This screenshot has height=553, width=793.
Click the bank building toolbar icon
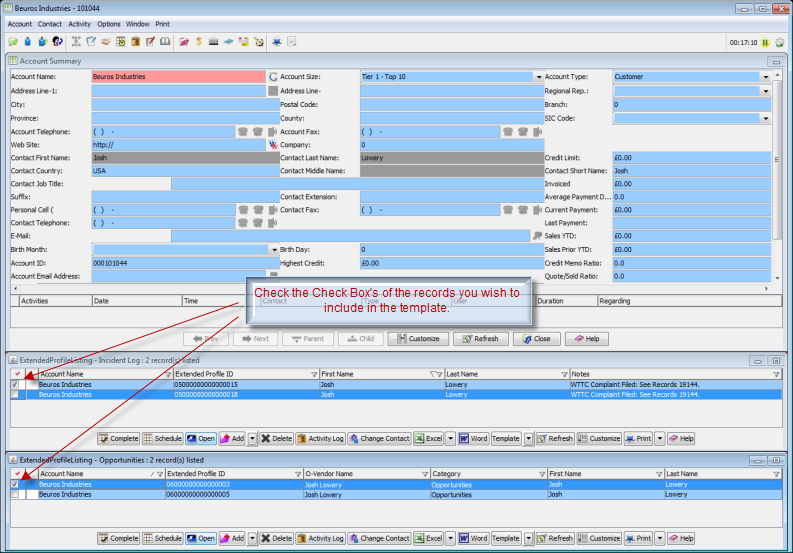coord(213,42)
